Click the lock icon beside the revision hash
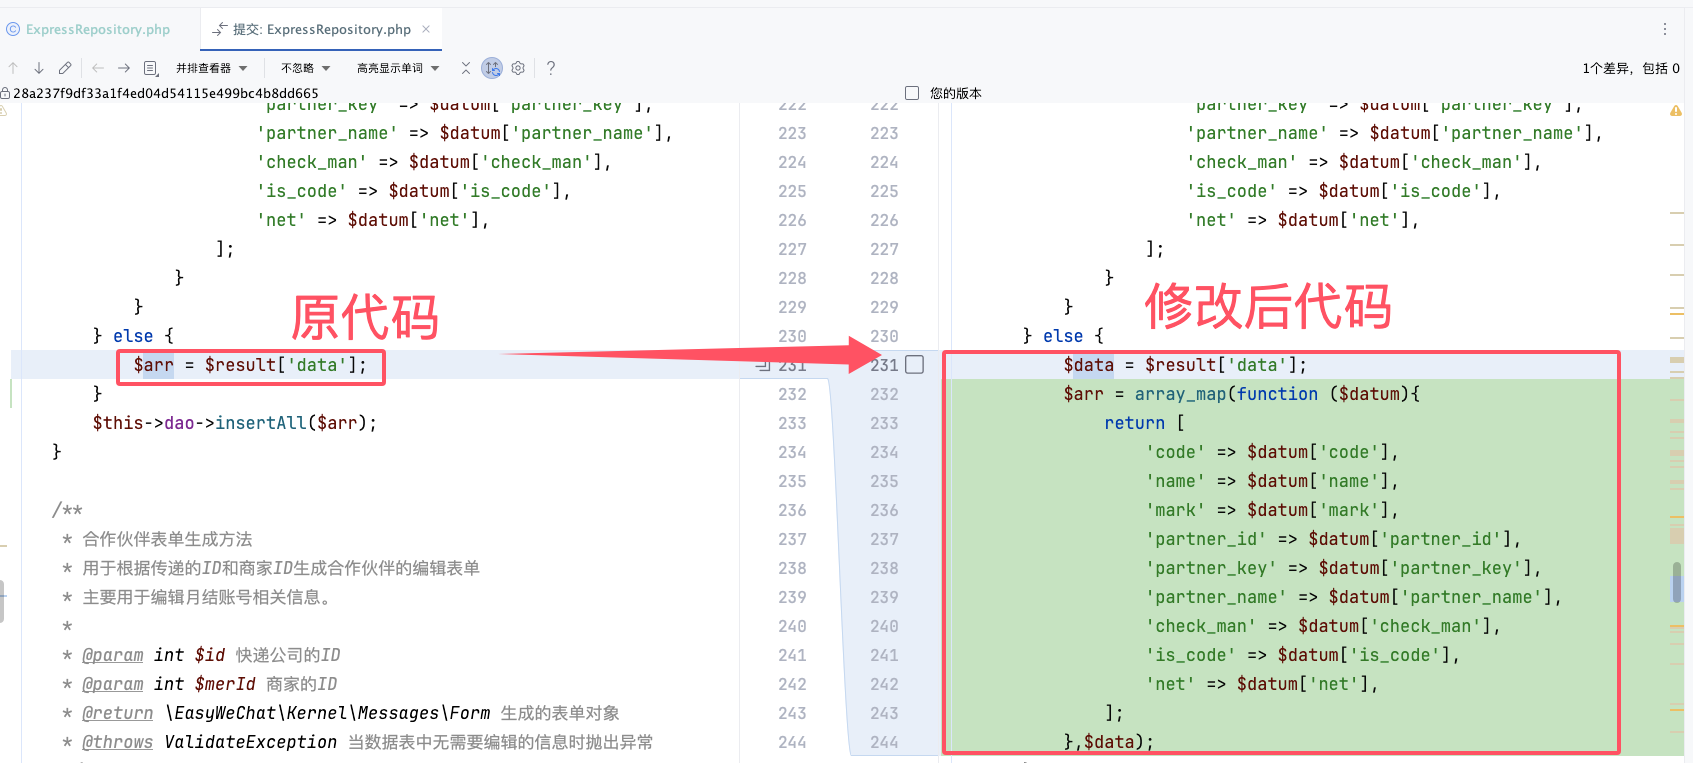The height and width of the screenshot is (763, 1693). (5, 93)
